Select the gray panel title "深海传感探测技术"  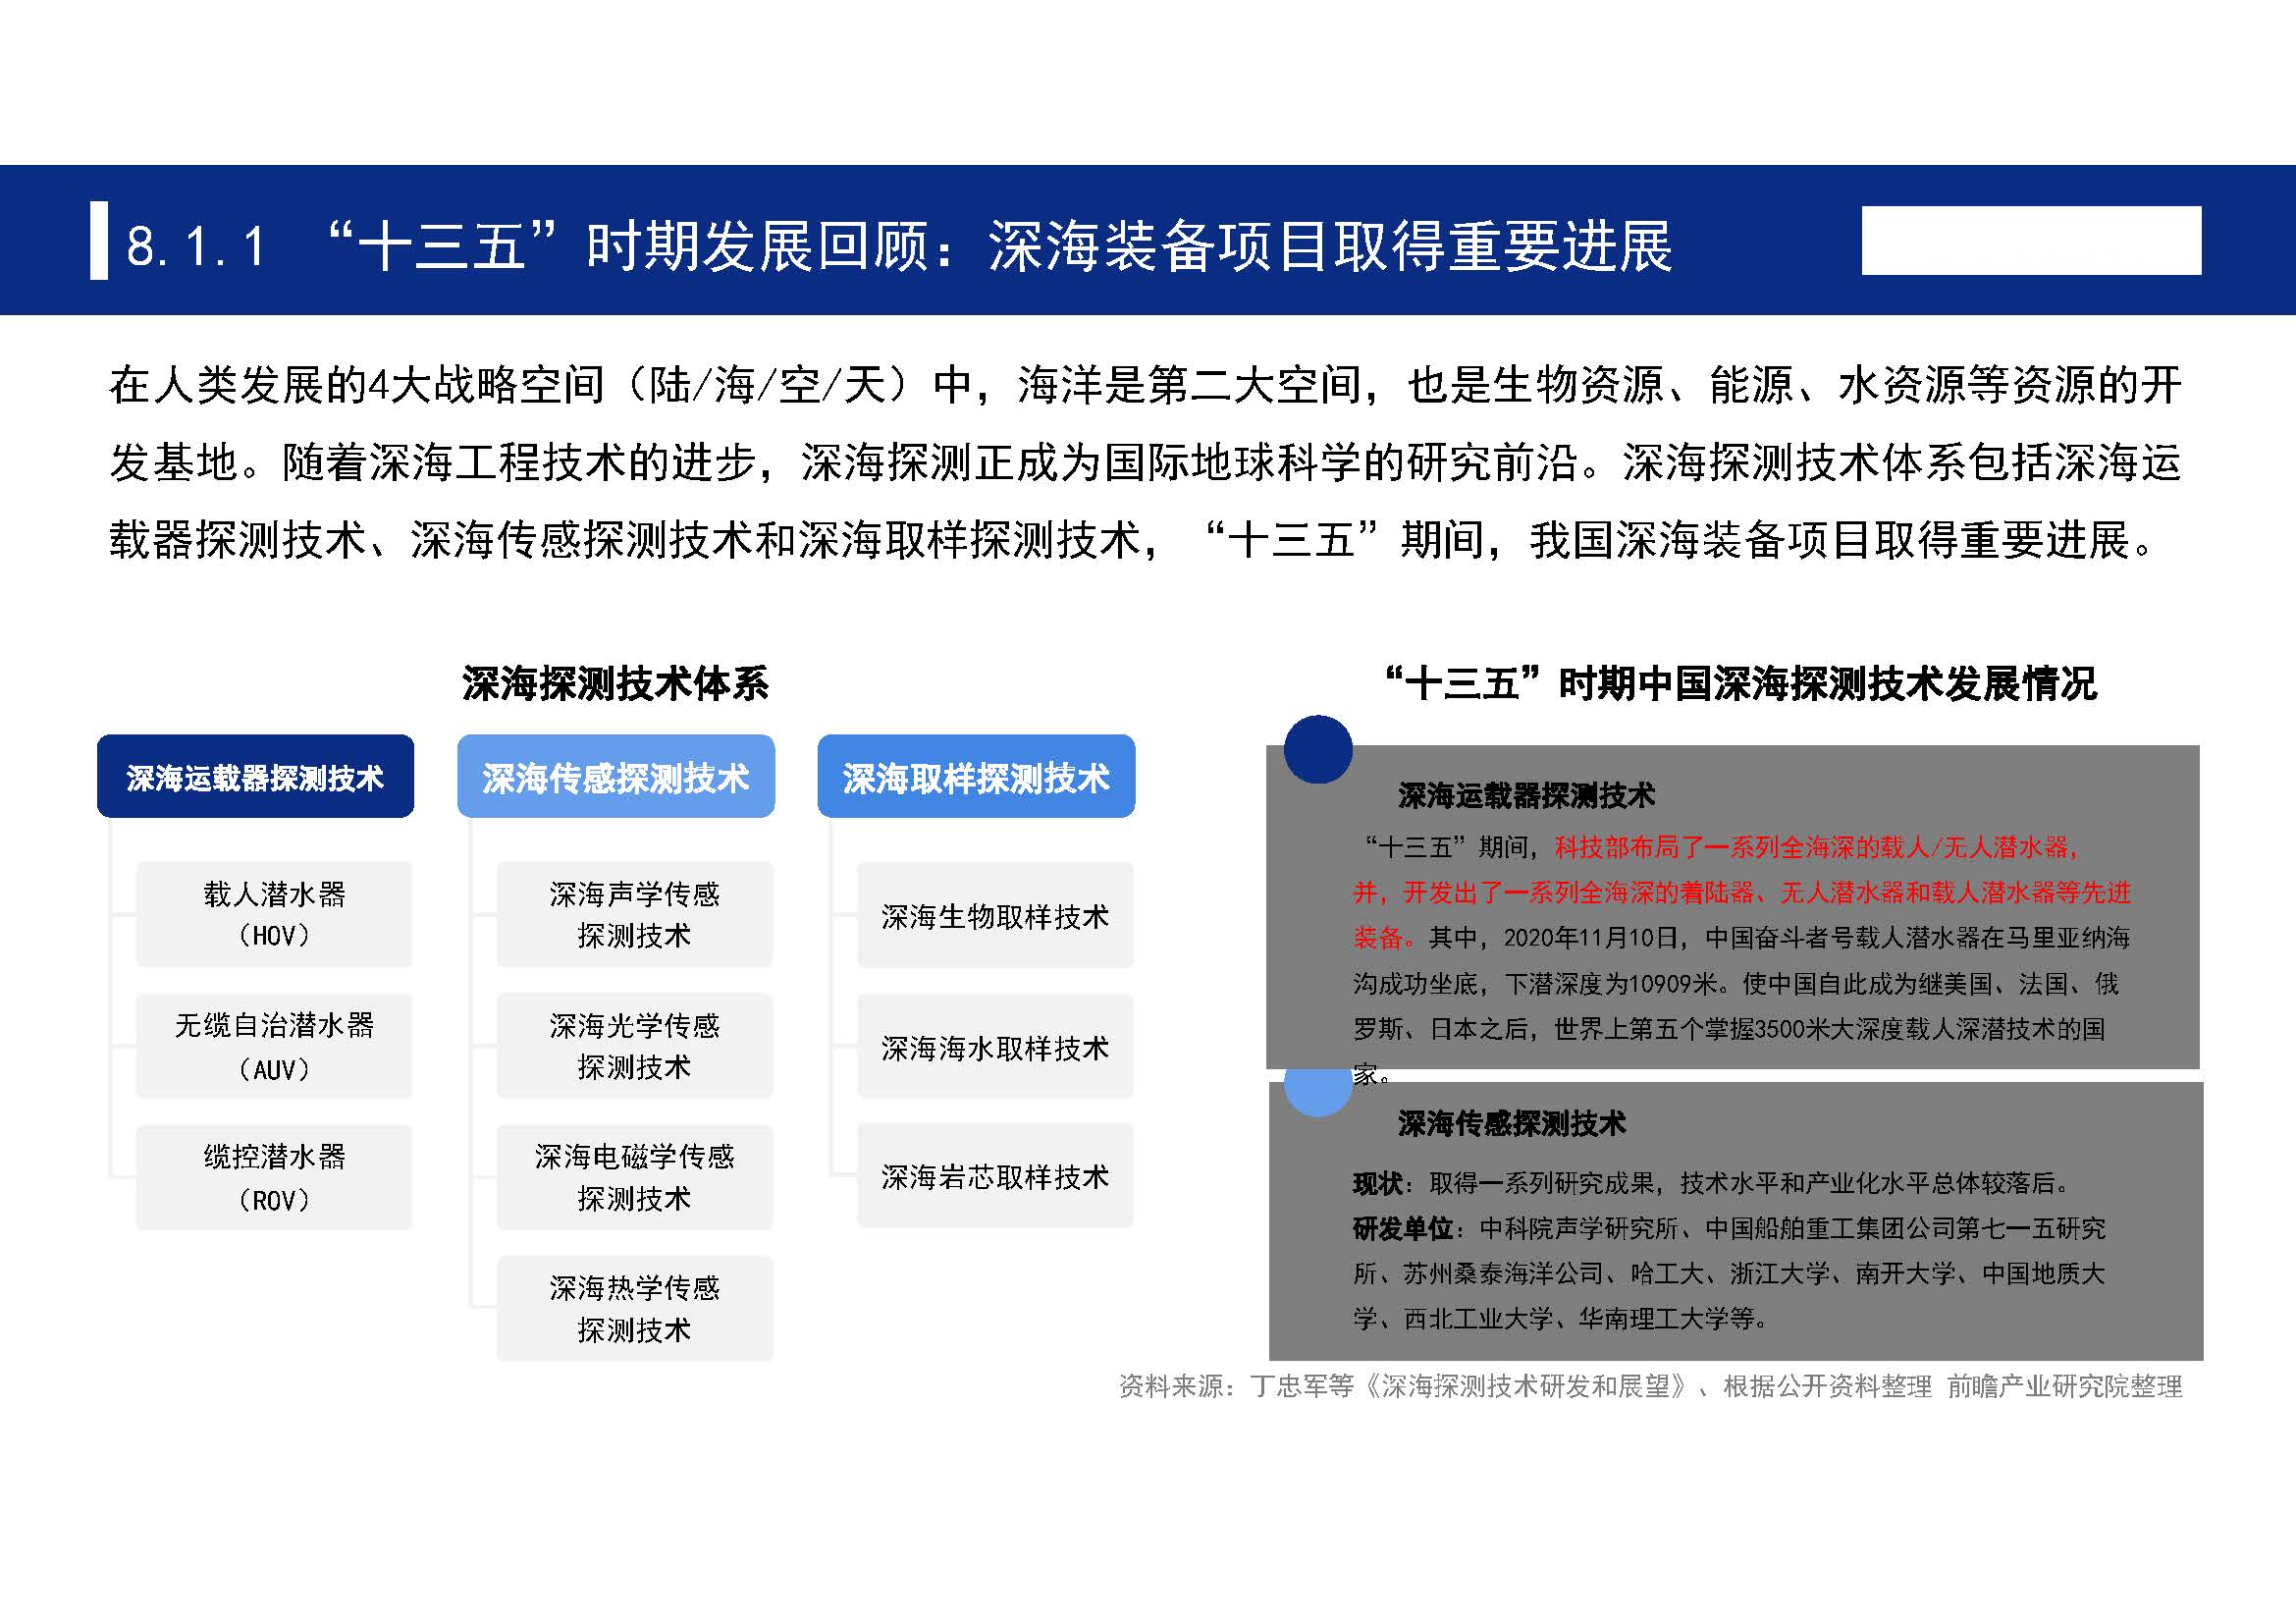1512,1124
